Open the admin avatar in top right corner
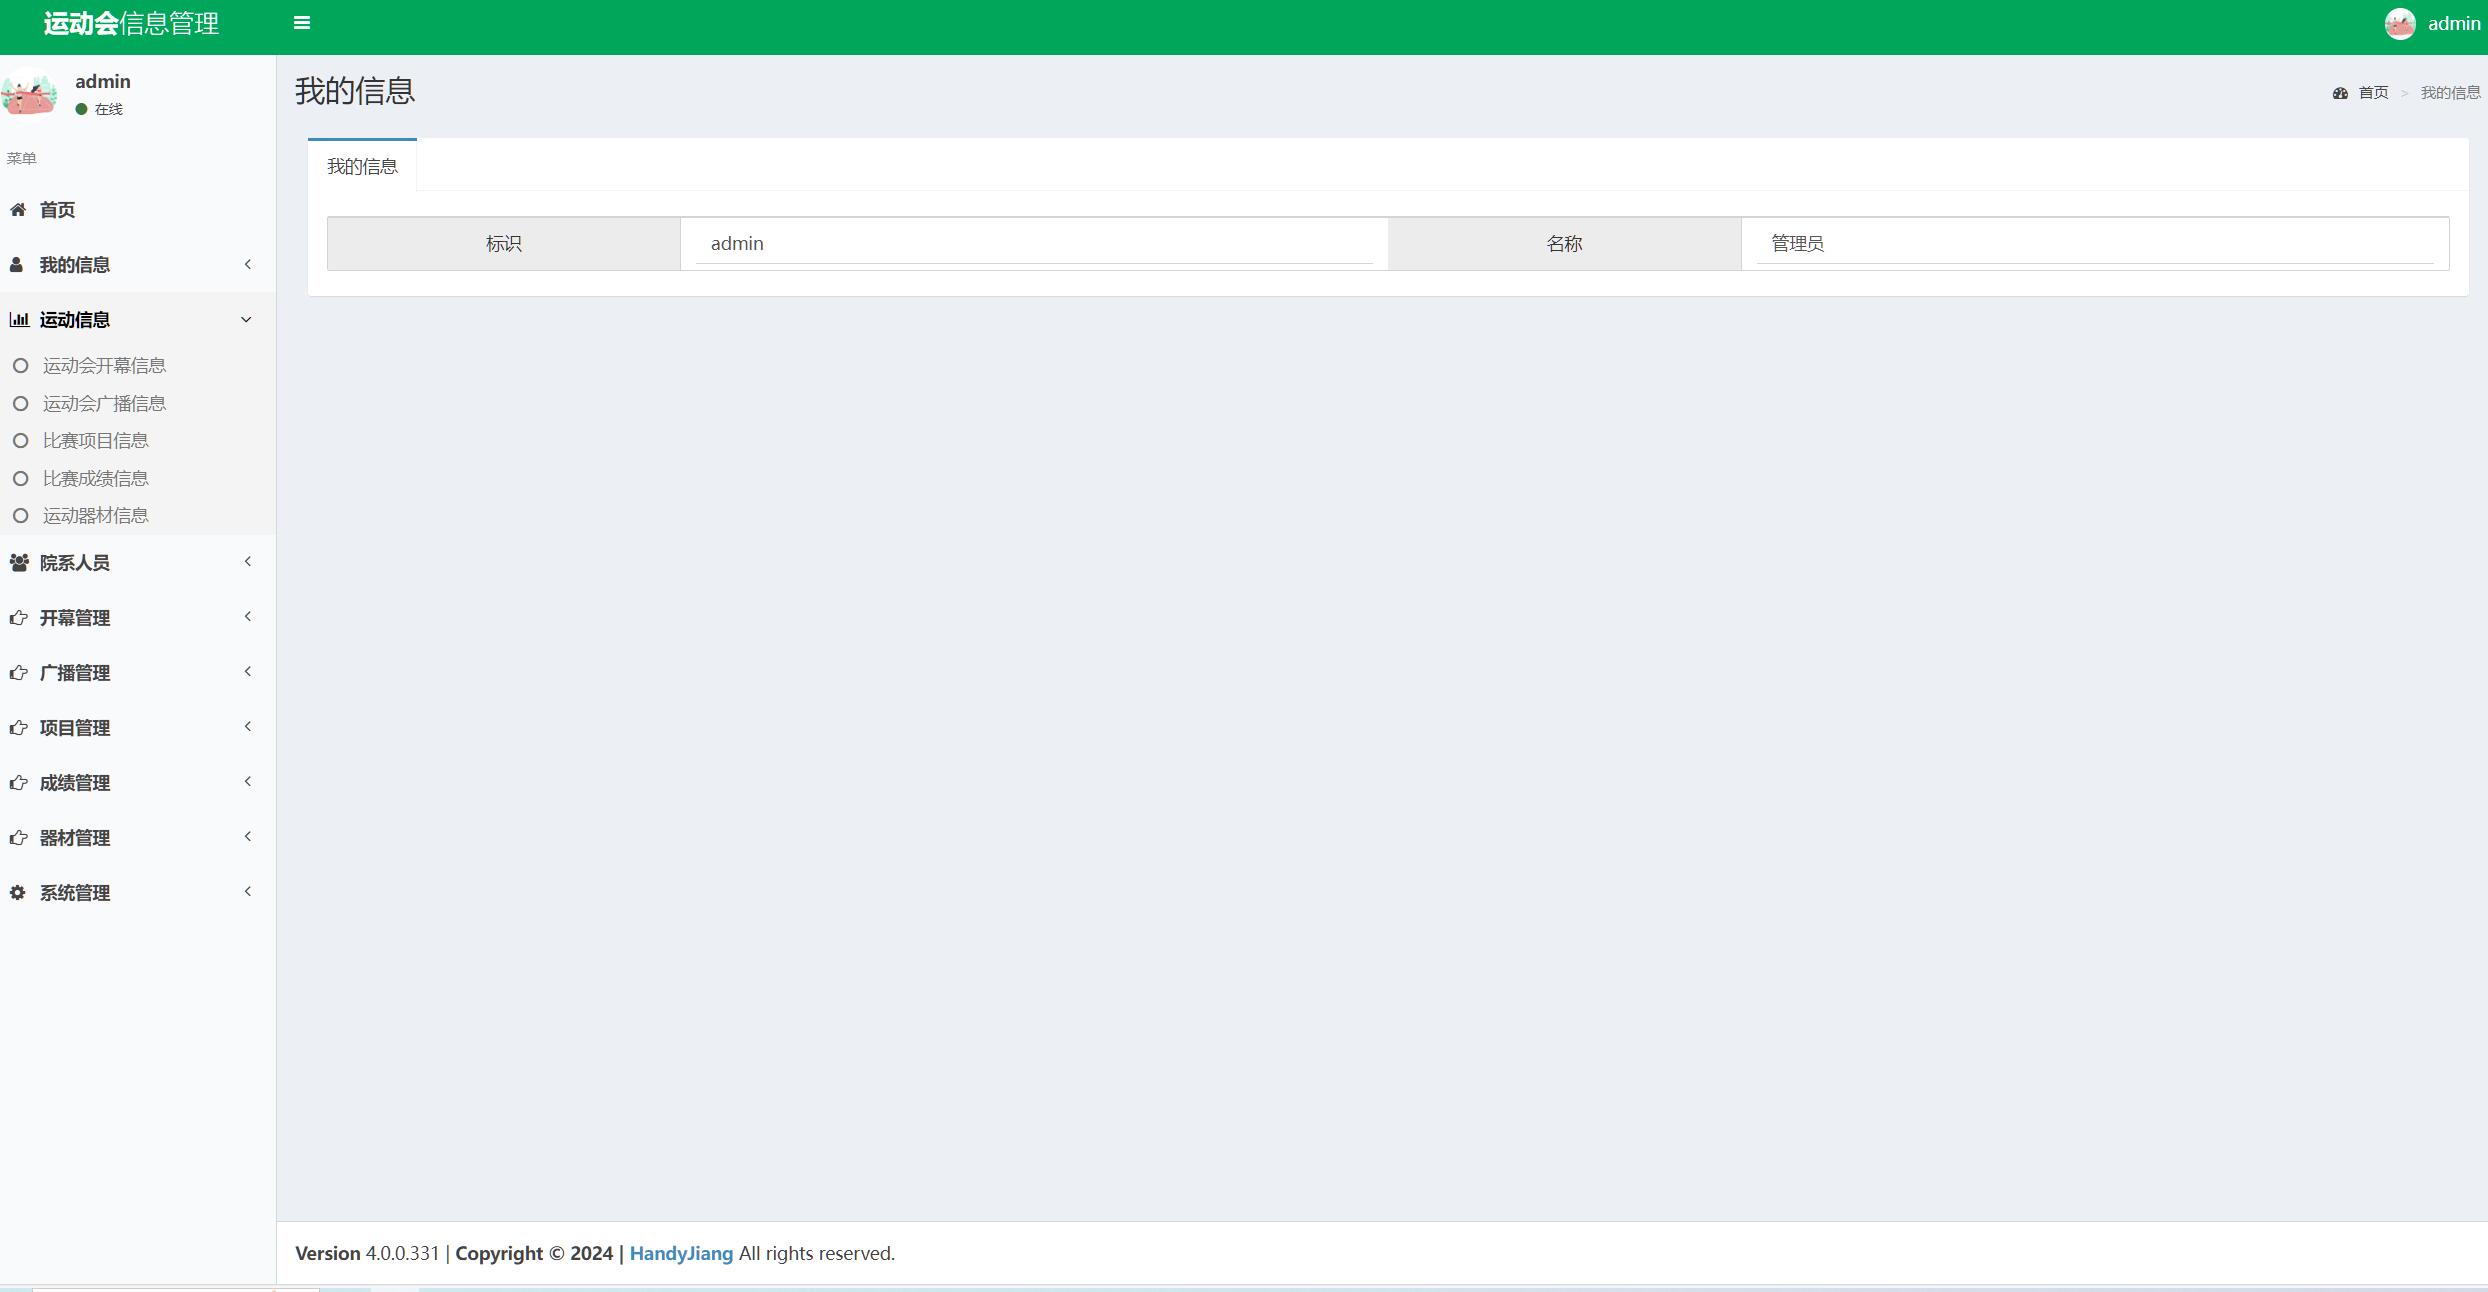Screen dimensions: 2488x1292 [2400, 23]
